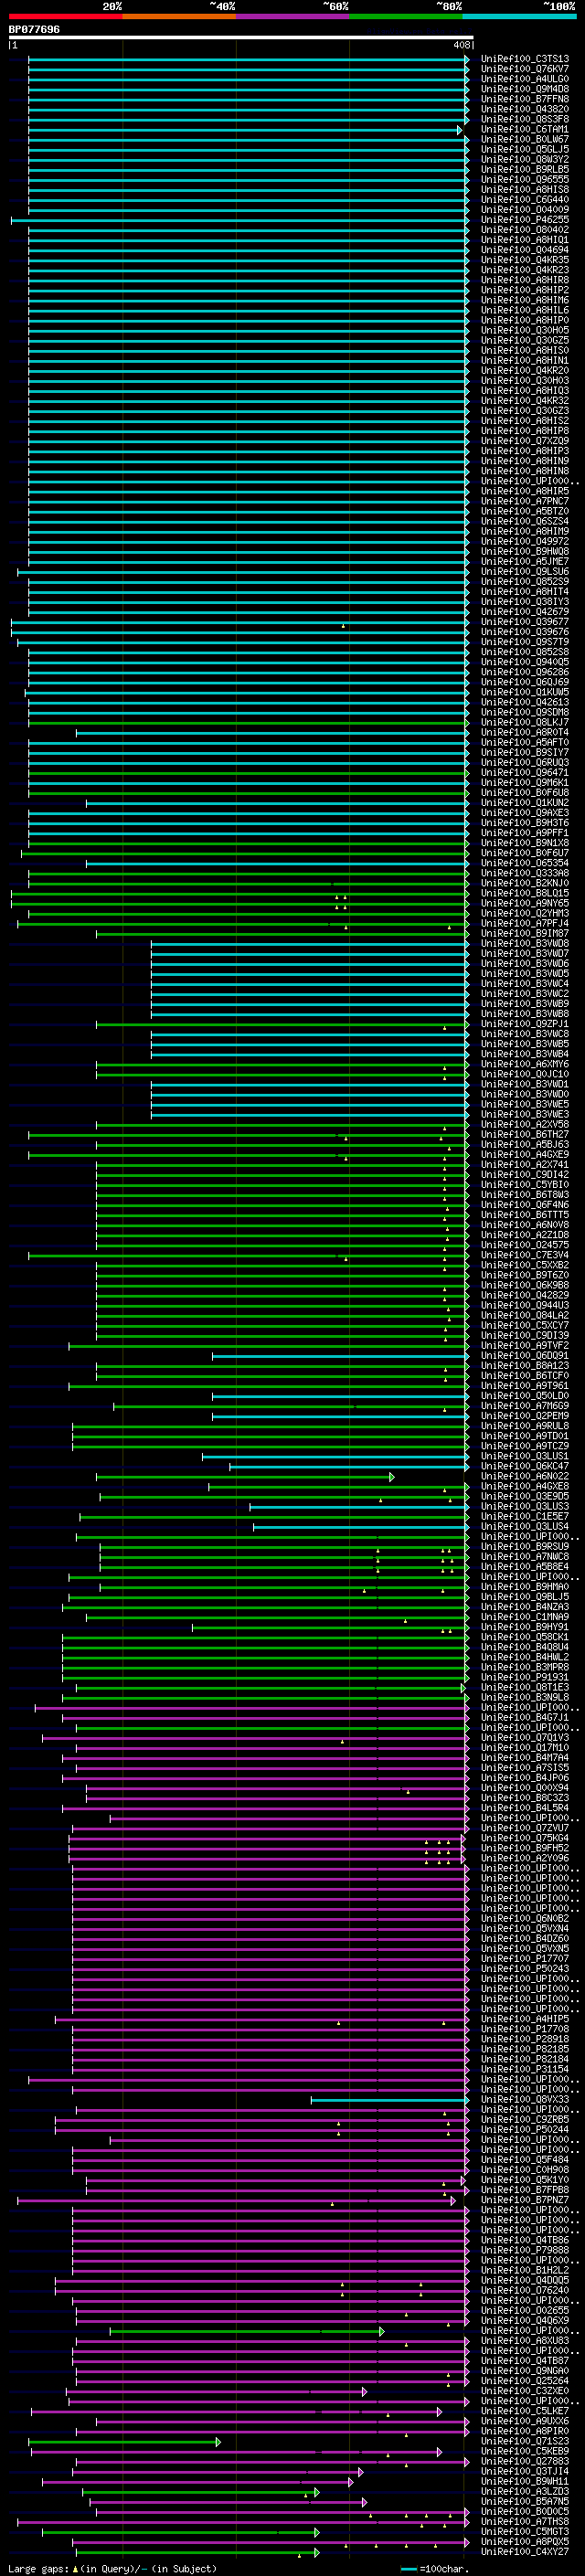585x2576 pixels.
Task: Click the purple ~60% identity legend segment
Action: pyautogui.click(x=293, y=16)
